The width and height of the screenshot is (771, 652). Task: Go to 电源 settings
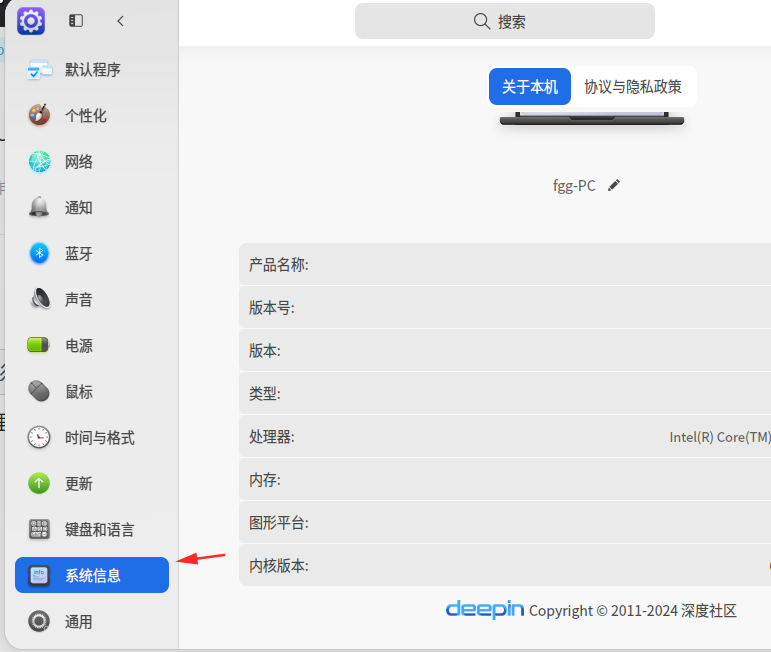[x=92, y=346]
